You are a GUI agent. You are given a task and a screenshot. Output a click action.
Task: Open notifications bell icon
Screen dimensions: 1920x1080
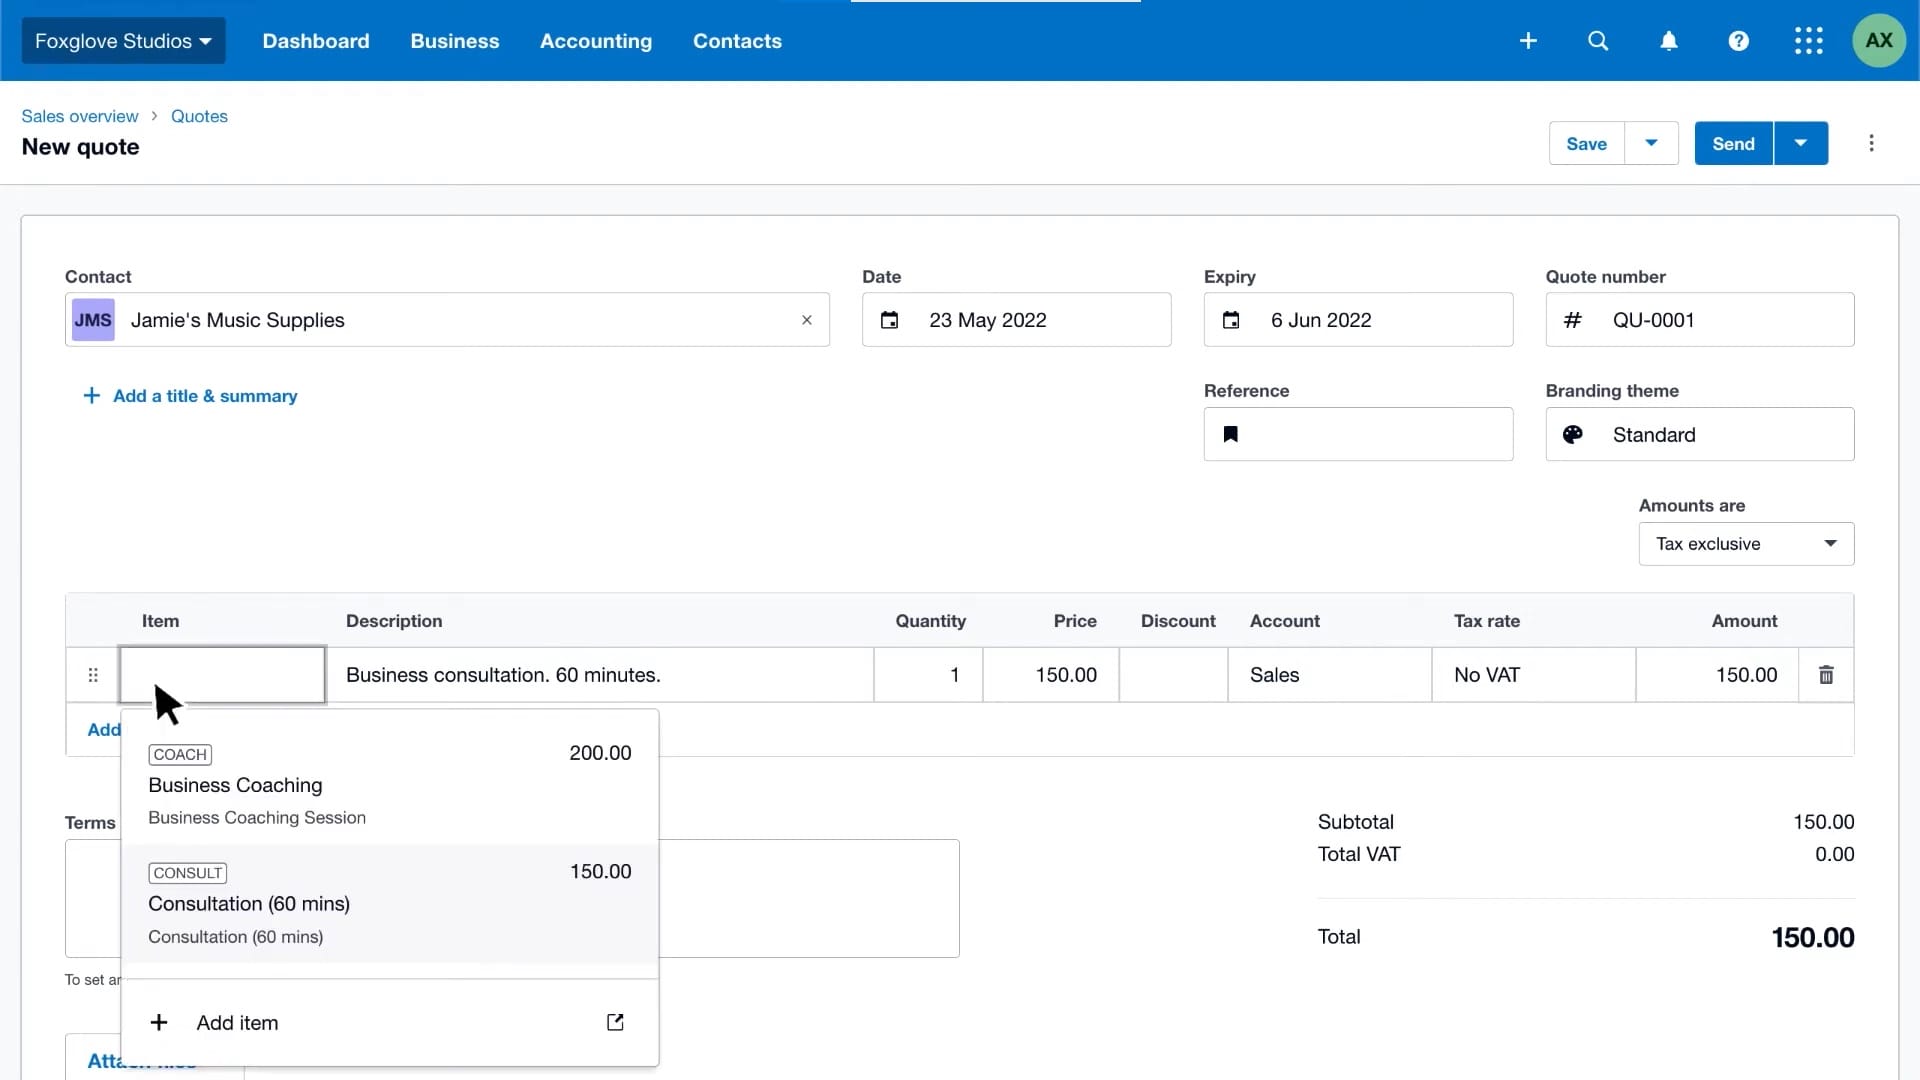1669,41
